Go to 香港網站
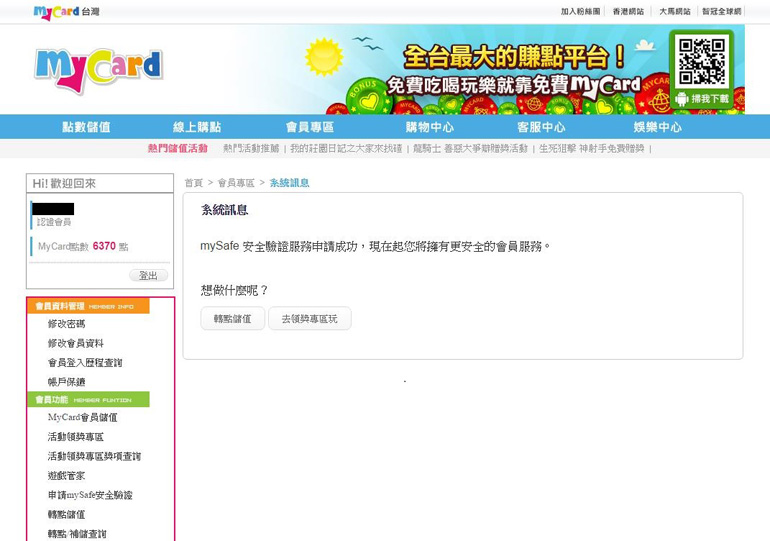 [628, 11]
